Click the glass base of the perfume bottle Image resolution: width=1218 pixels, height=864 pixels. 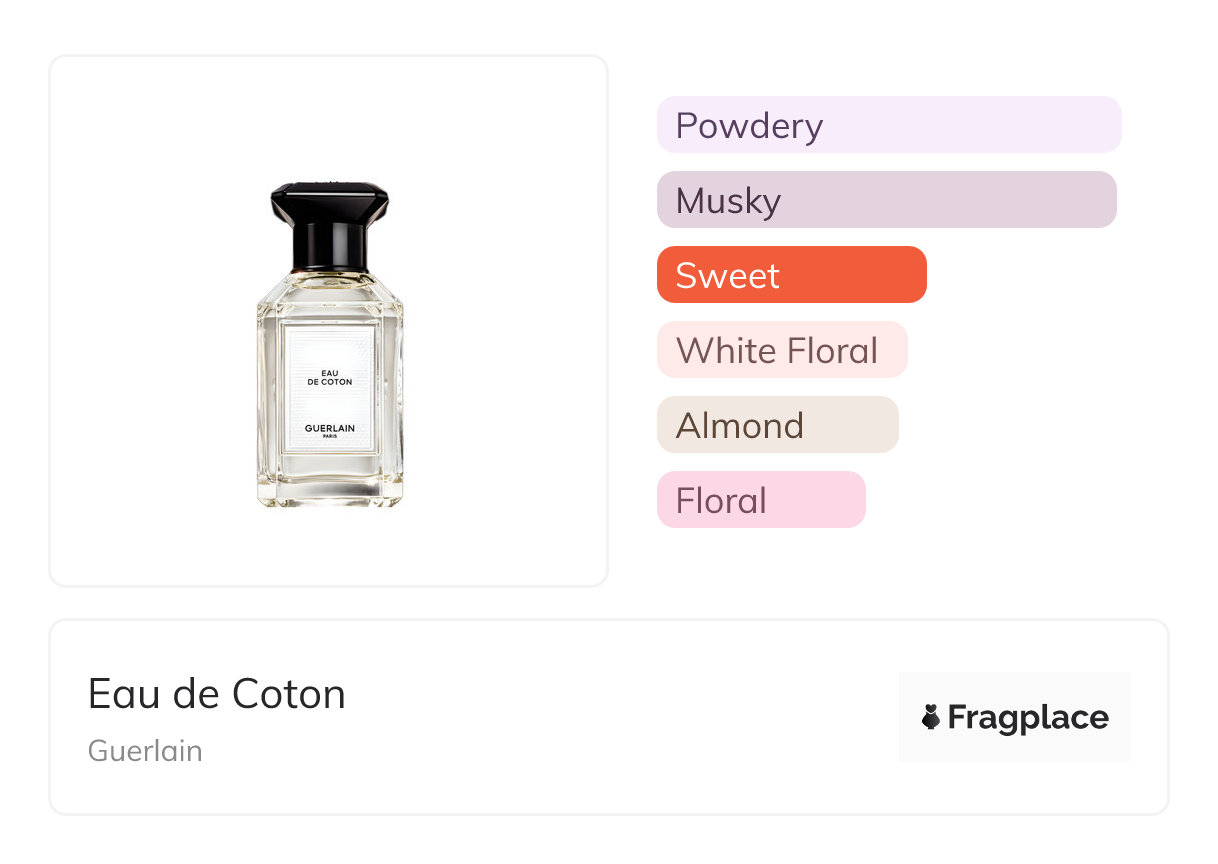tap(329, 490)
